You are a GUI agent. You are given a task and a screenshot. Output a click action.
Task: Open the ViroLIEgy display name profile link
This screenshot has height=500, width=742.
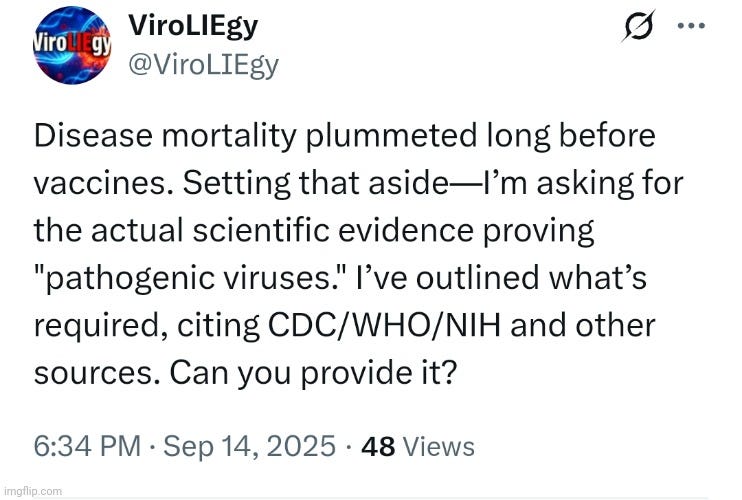193,26
